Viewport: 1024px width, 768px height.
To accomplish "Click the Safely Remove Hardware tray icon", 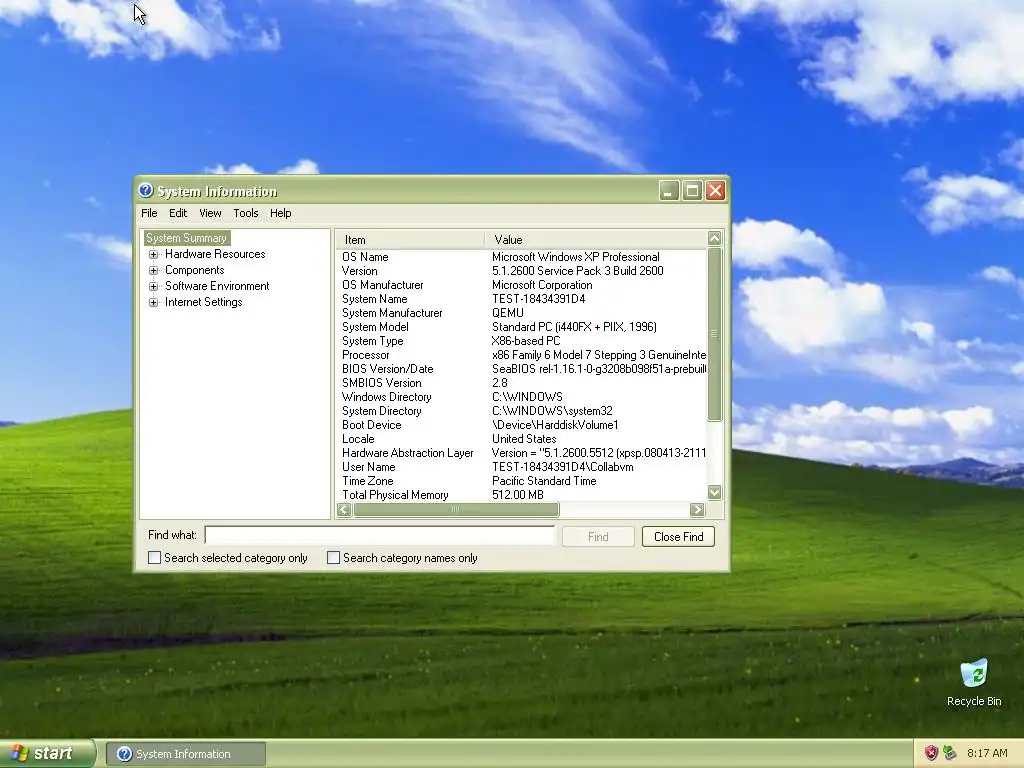I will (x=949, y=753).
